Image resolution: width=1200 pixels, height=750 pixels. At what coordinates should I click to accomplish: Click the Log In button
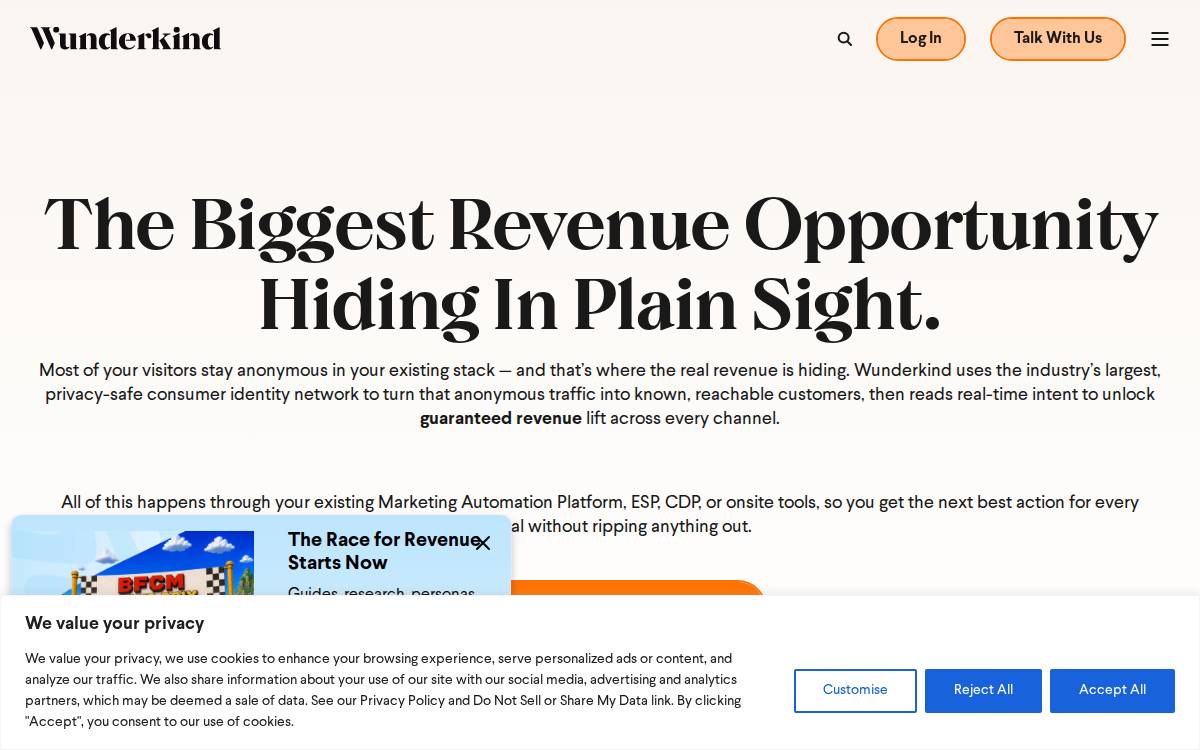point(921,39)
